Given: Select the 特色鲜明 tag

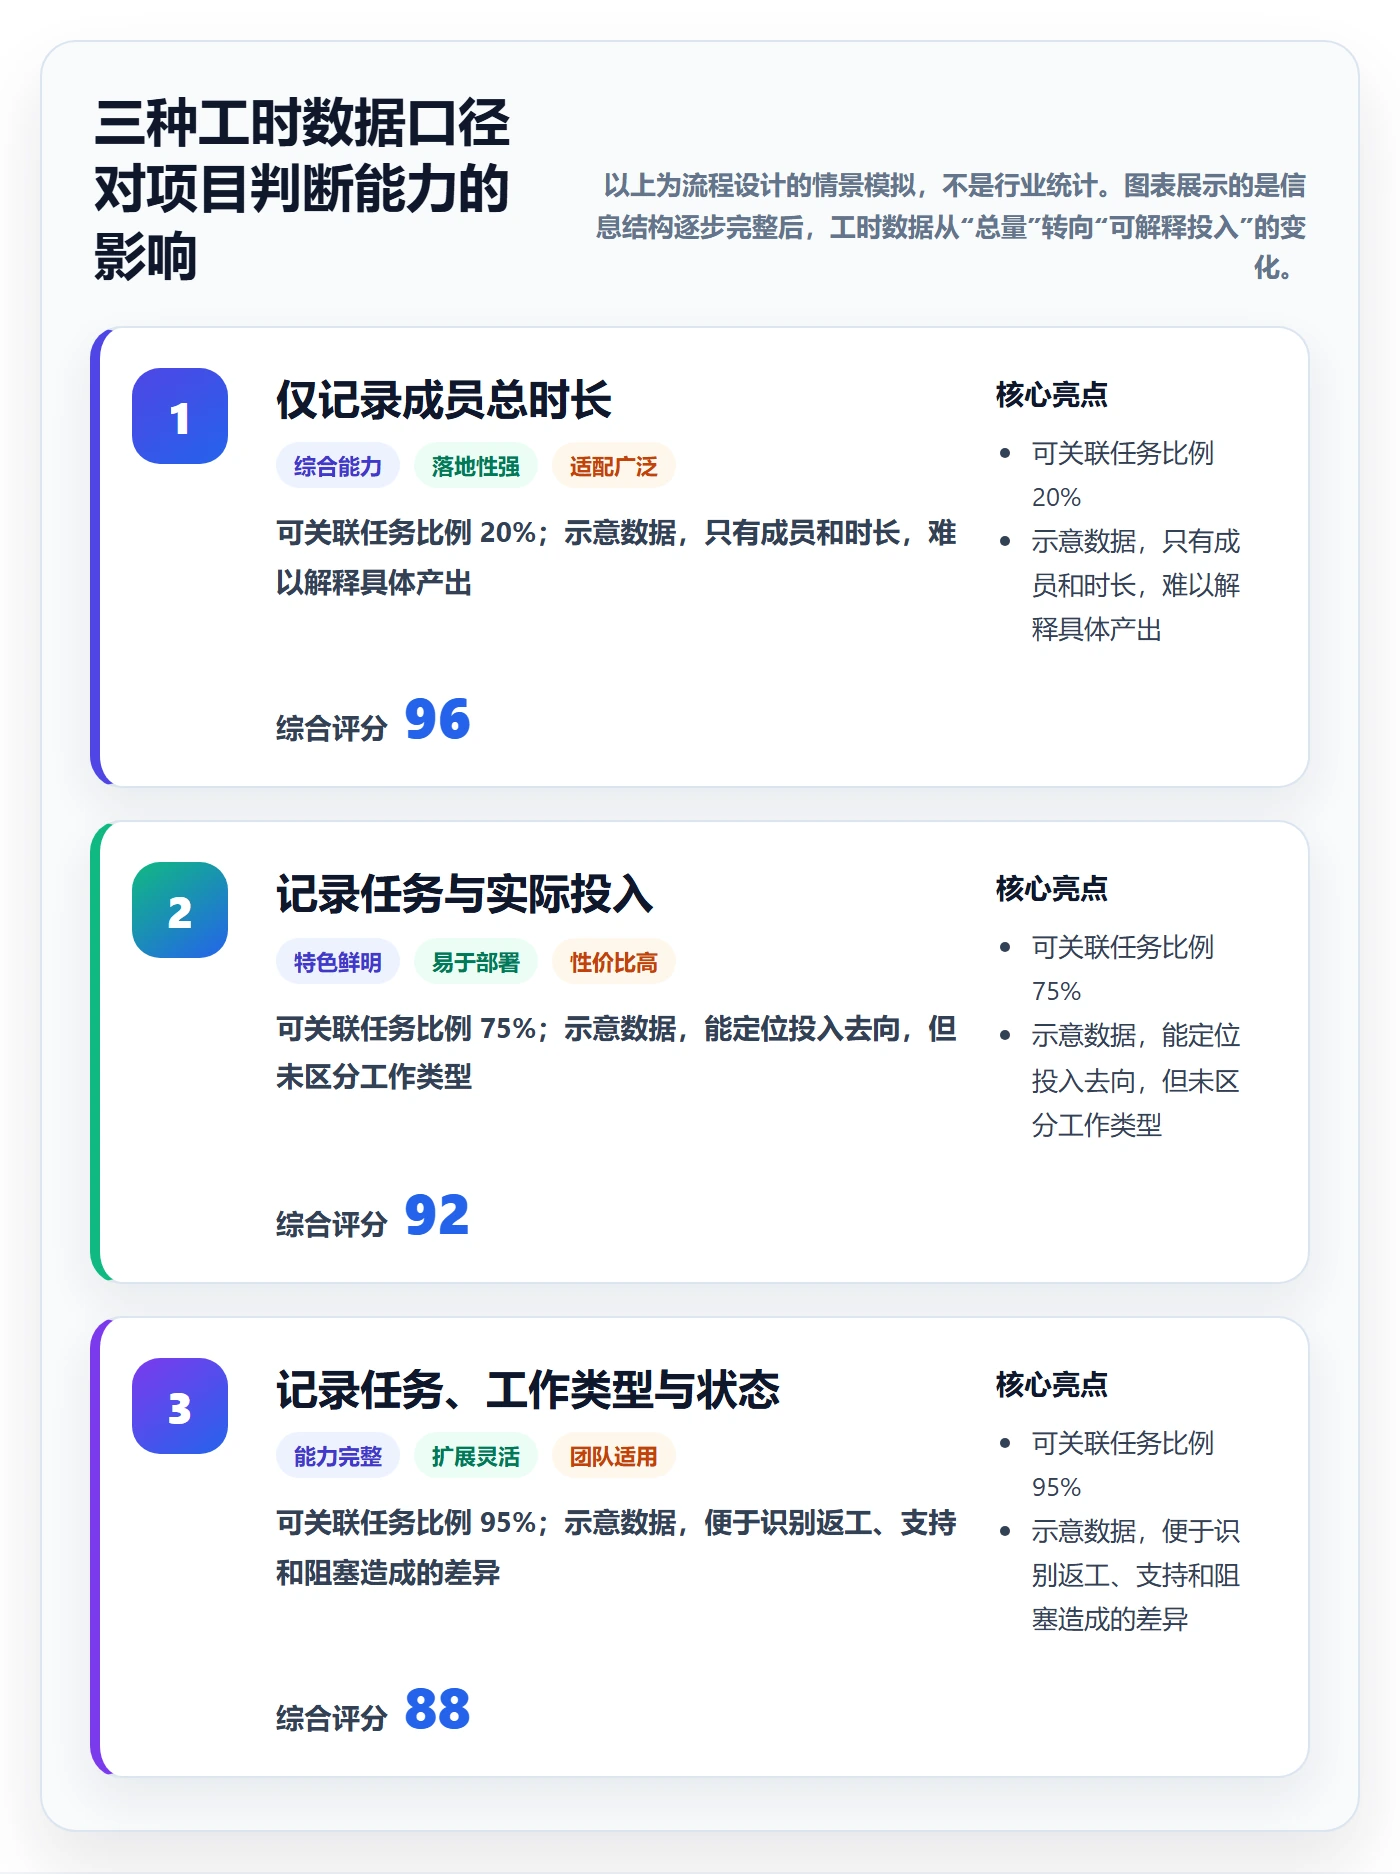Looking at the screenshot, I should coord(338,962).
